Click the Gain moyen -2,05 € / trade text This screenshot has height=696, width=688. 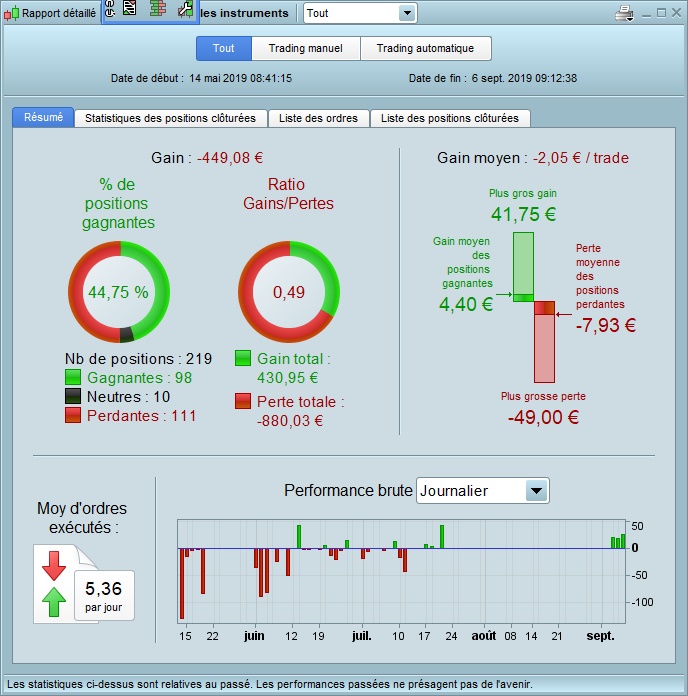pos(533,158)
